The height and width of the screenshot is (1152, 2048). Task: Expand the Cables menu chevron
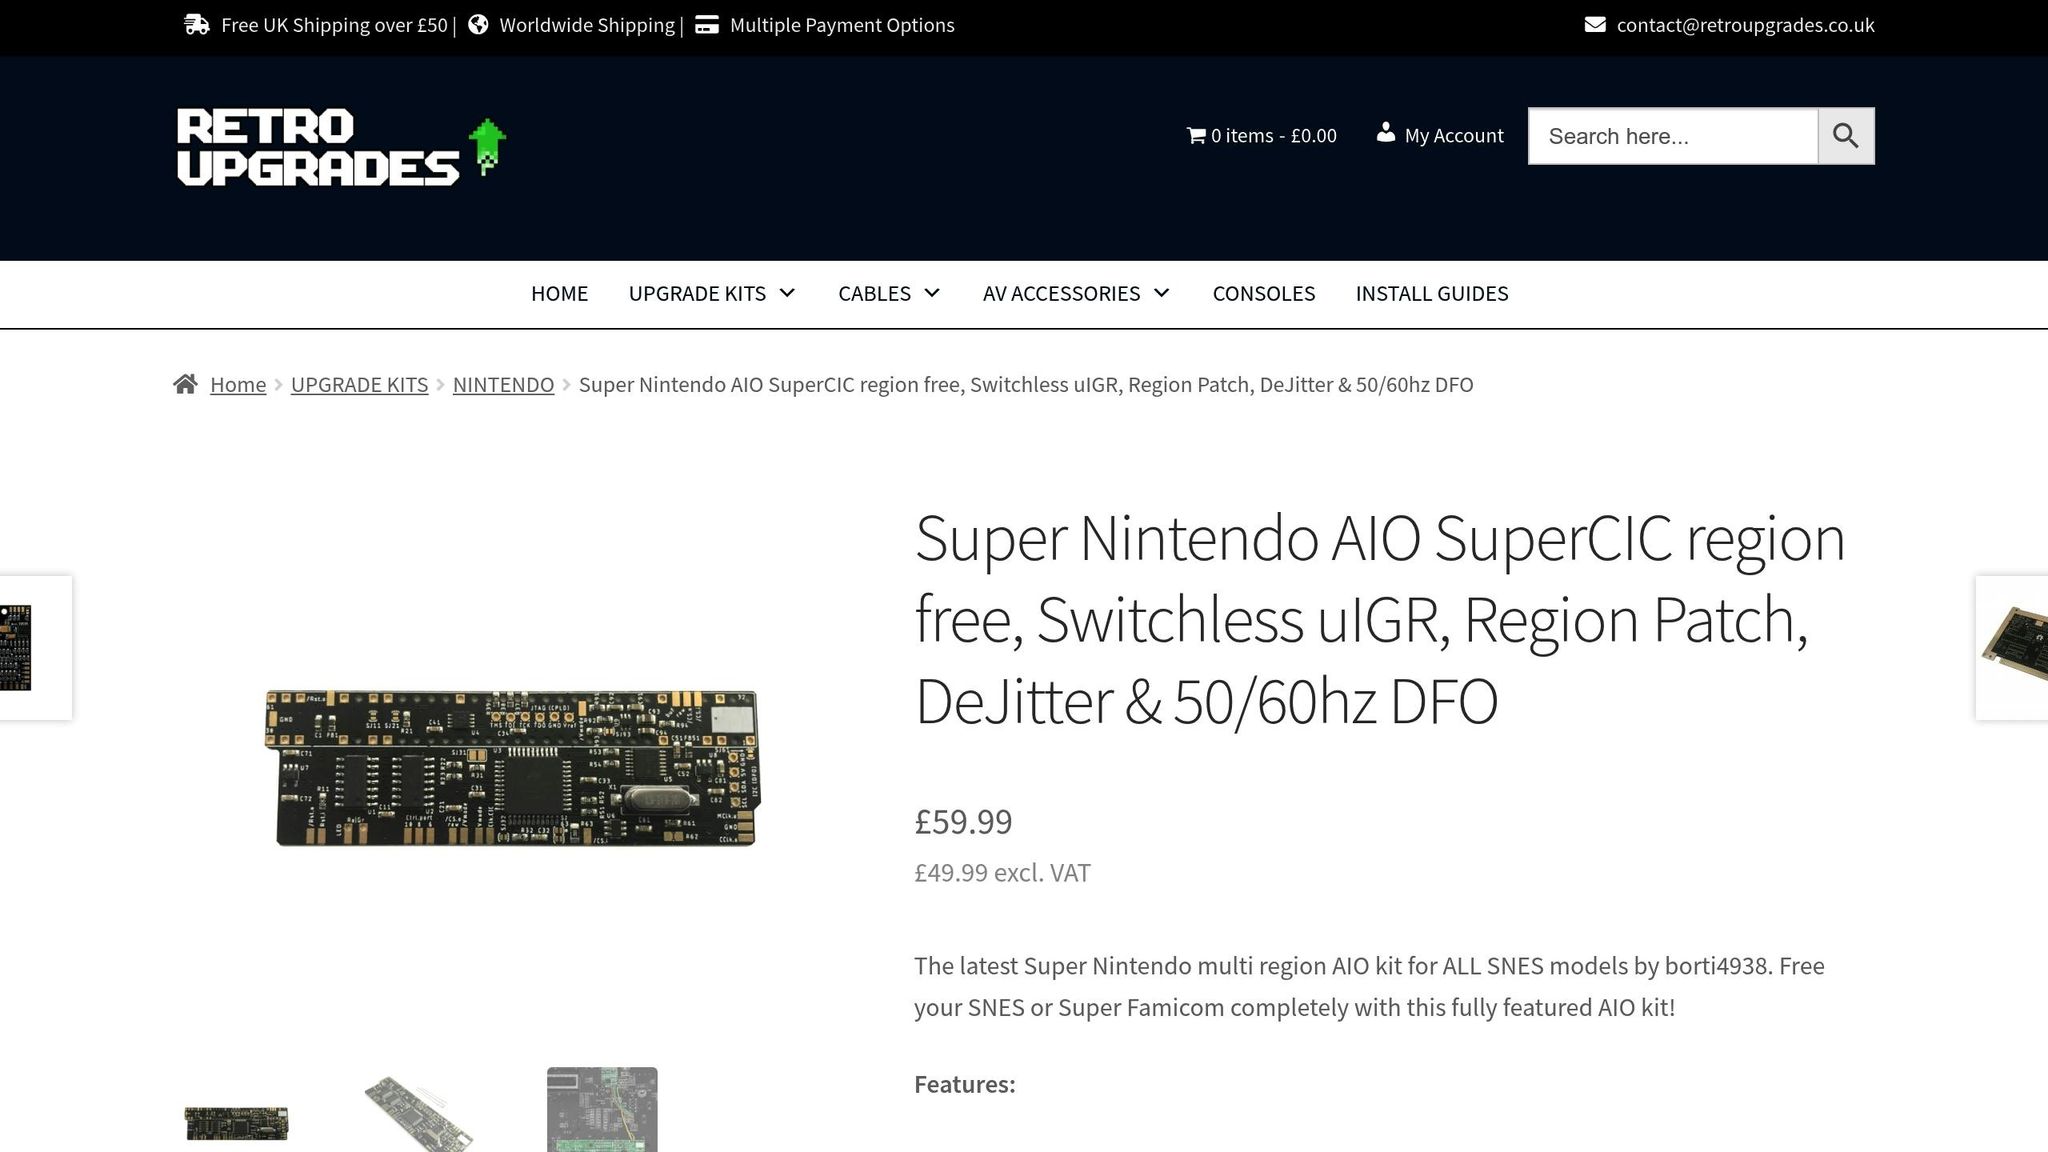(x=932, y=293)
